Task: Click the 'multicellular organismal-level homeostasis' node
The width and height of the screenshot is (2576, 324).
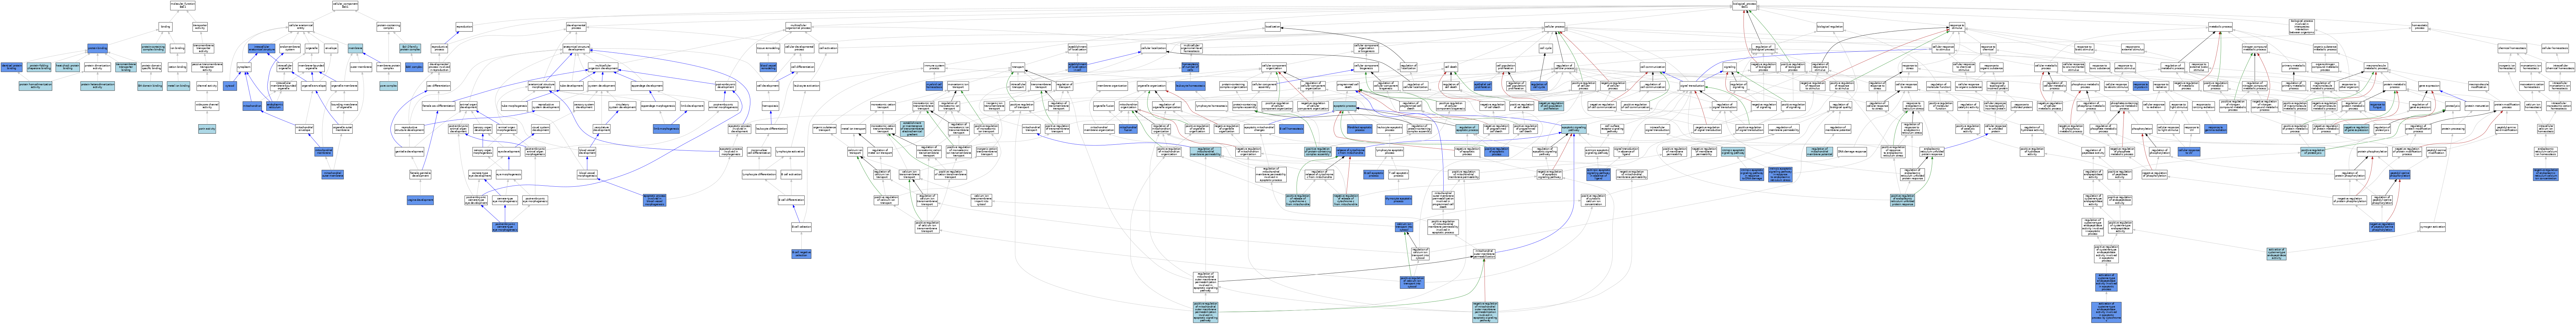Action: click(x=1192, y=48)
